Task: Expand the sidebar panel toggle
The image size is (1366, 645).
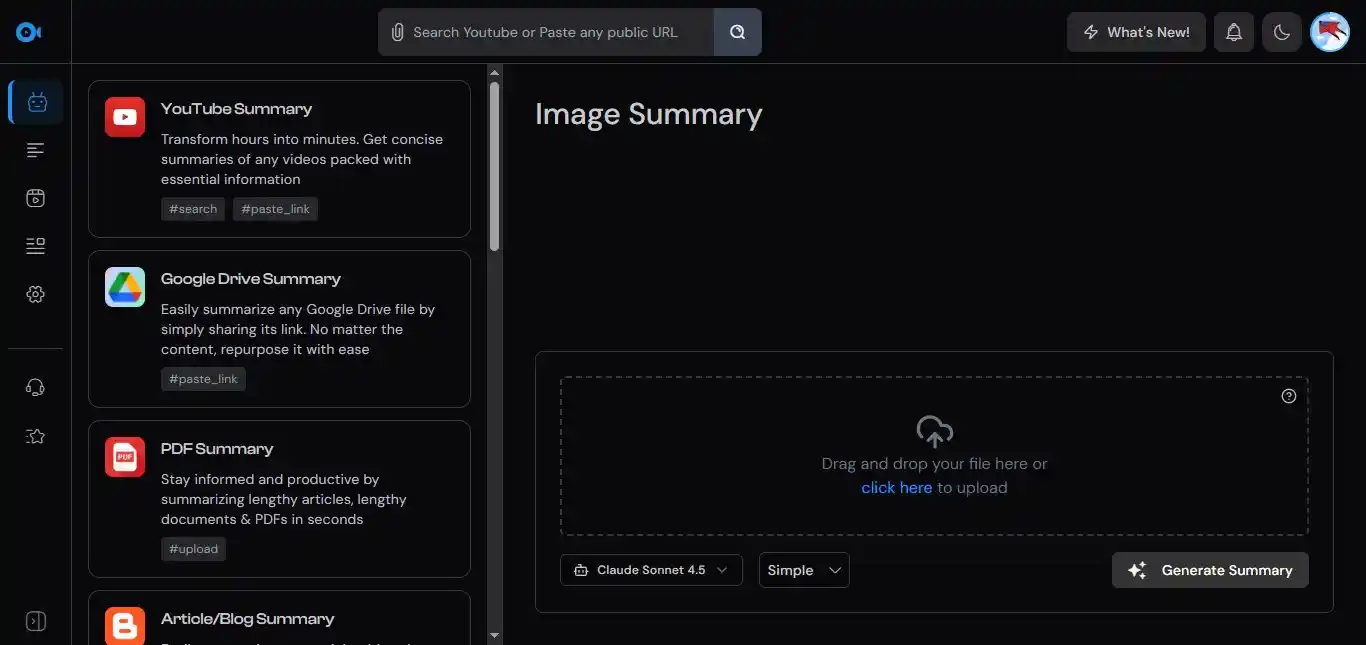Action: 36,621
